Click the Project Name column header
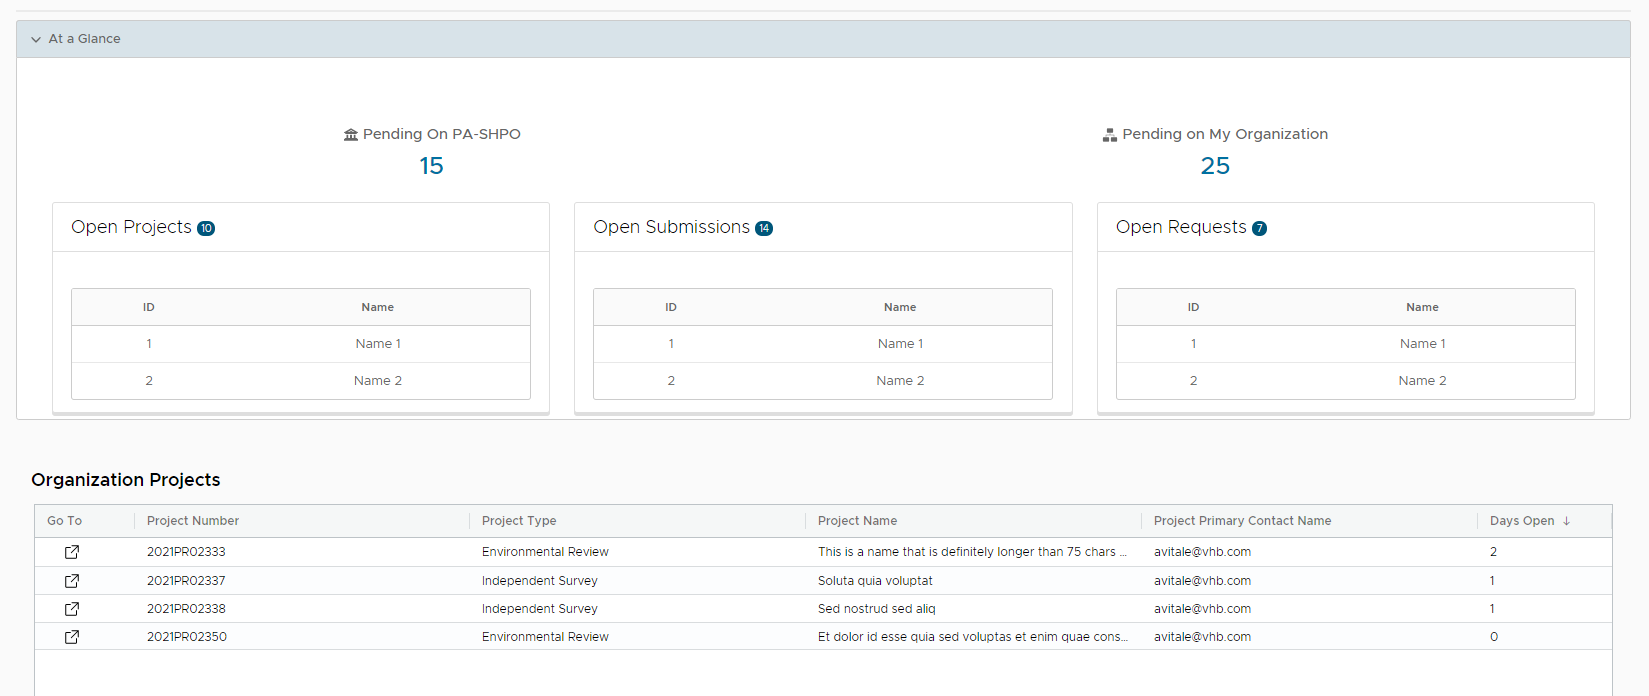This screenshot has height=696, width=1649. pyautogui.click(x=857, y=521)
